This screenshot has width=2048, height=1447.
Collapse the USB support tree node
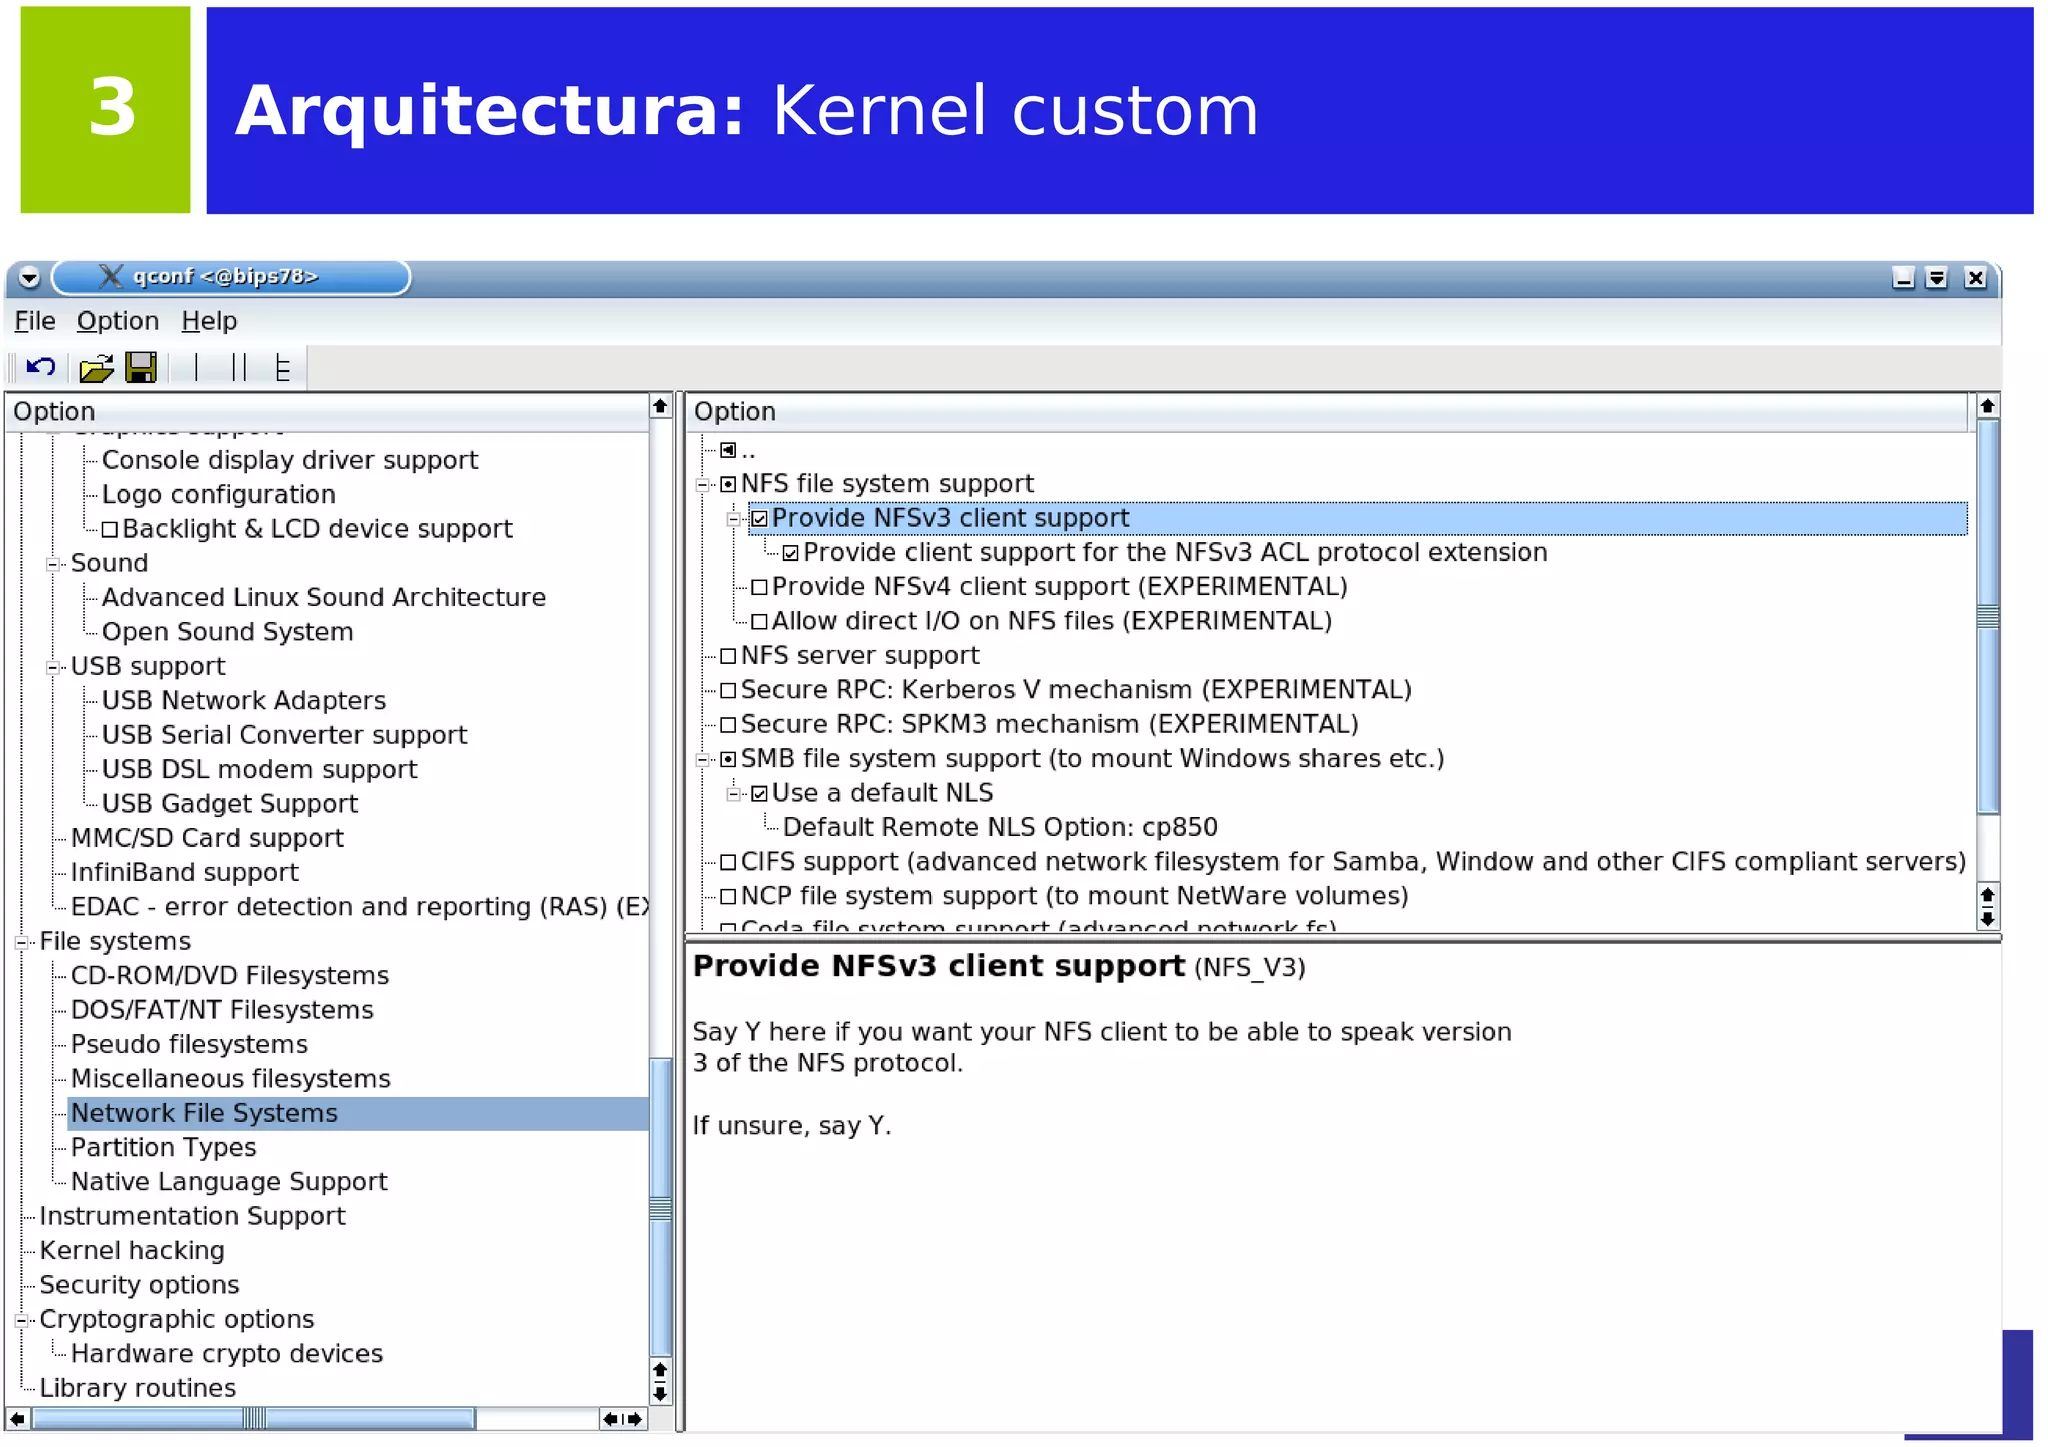53,667
